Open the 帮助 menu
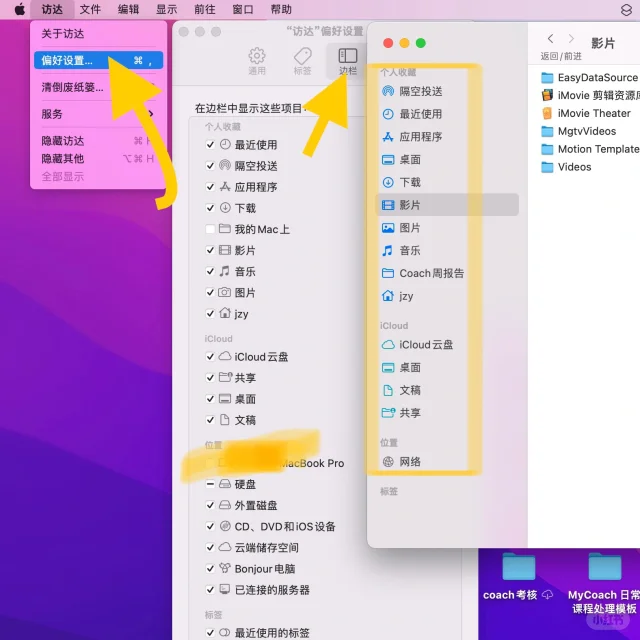 point(281,9)
